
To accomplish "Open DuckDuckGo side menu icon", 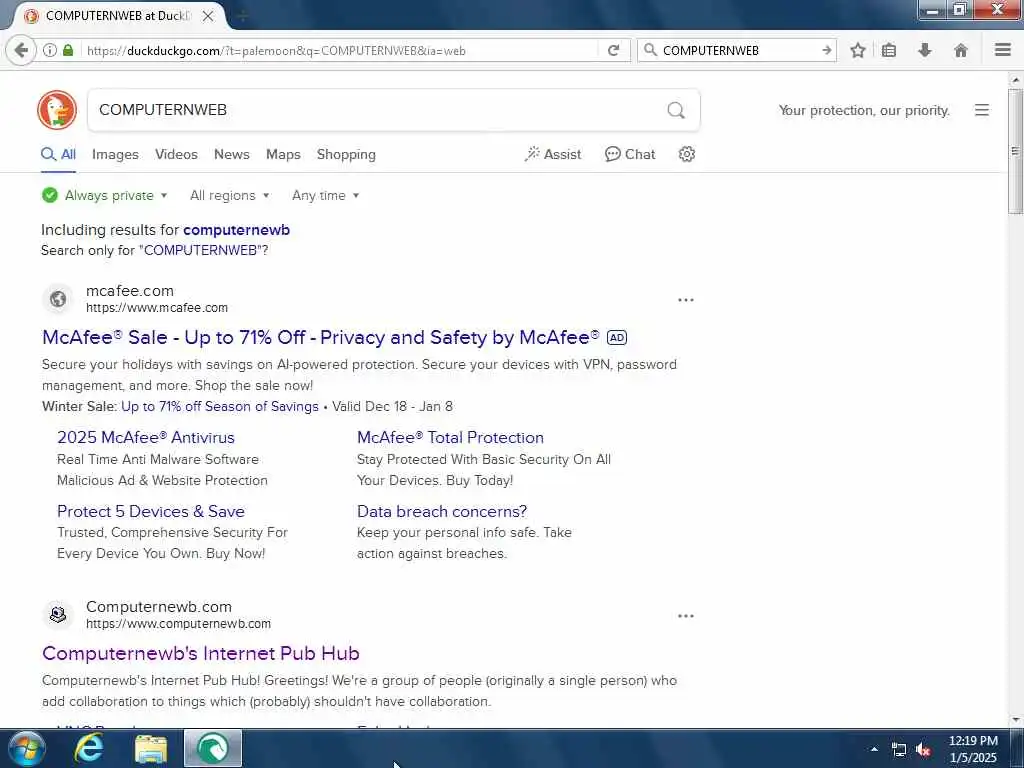I will tap(982, 110).
